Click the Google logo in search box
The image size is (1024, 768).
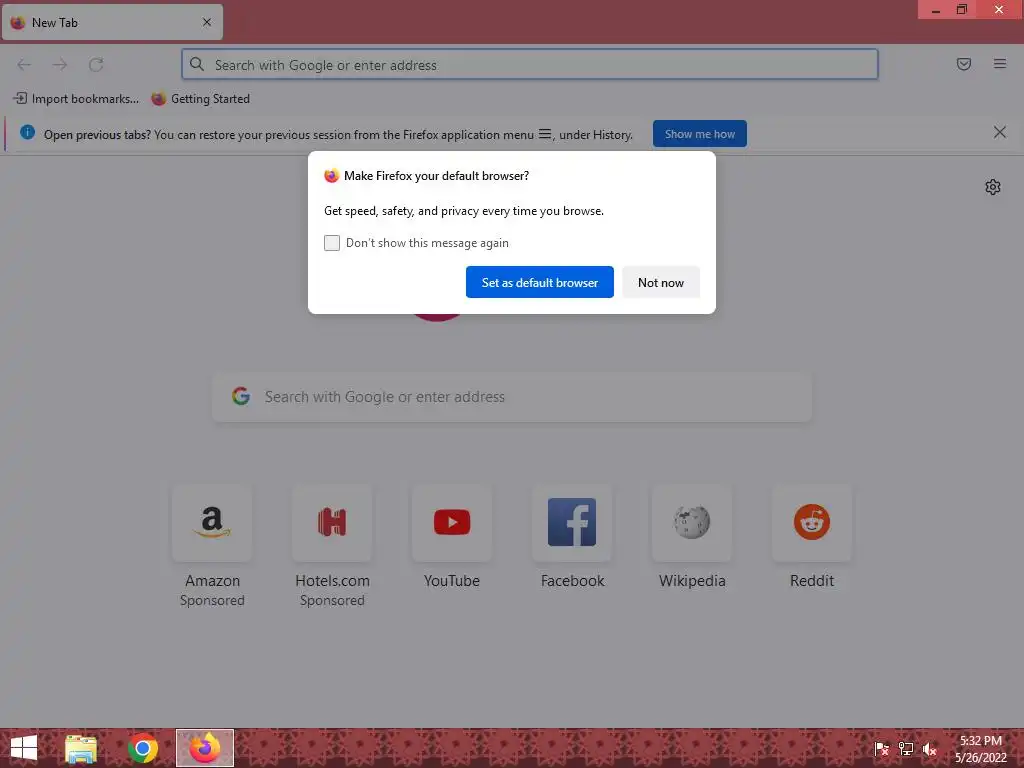[241, 396]
